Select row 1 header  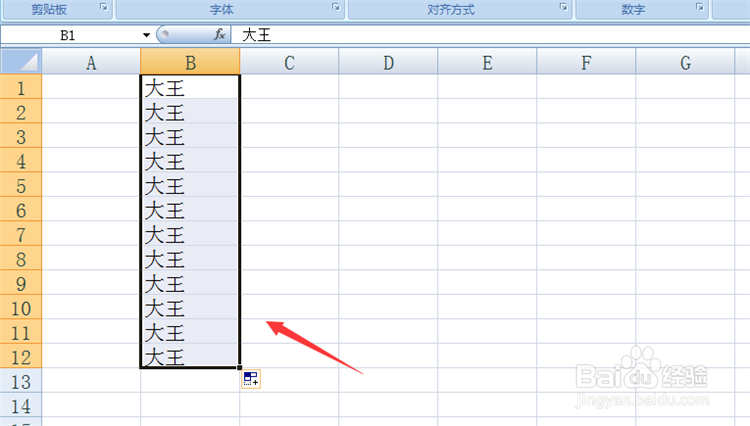(x=21, y=87)
